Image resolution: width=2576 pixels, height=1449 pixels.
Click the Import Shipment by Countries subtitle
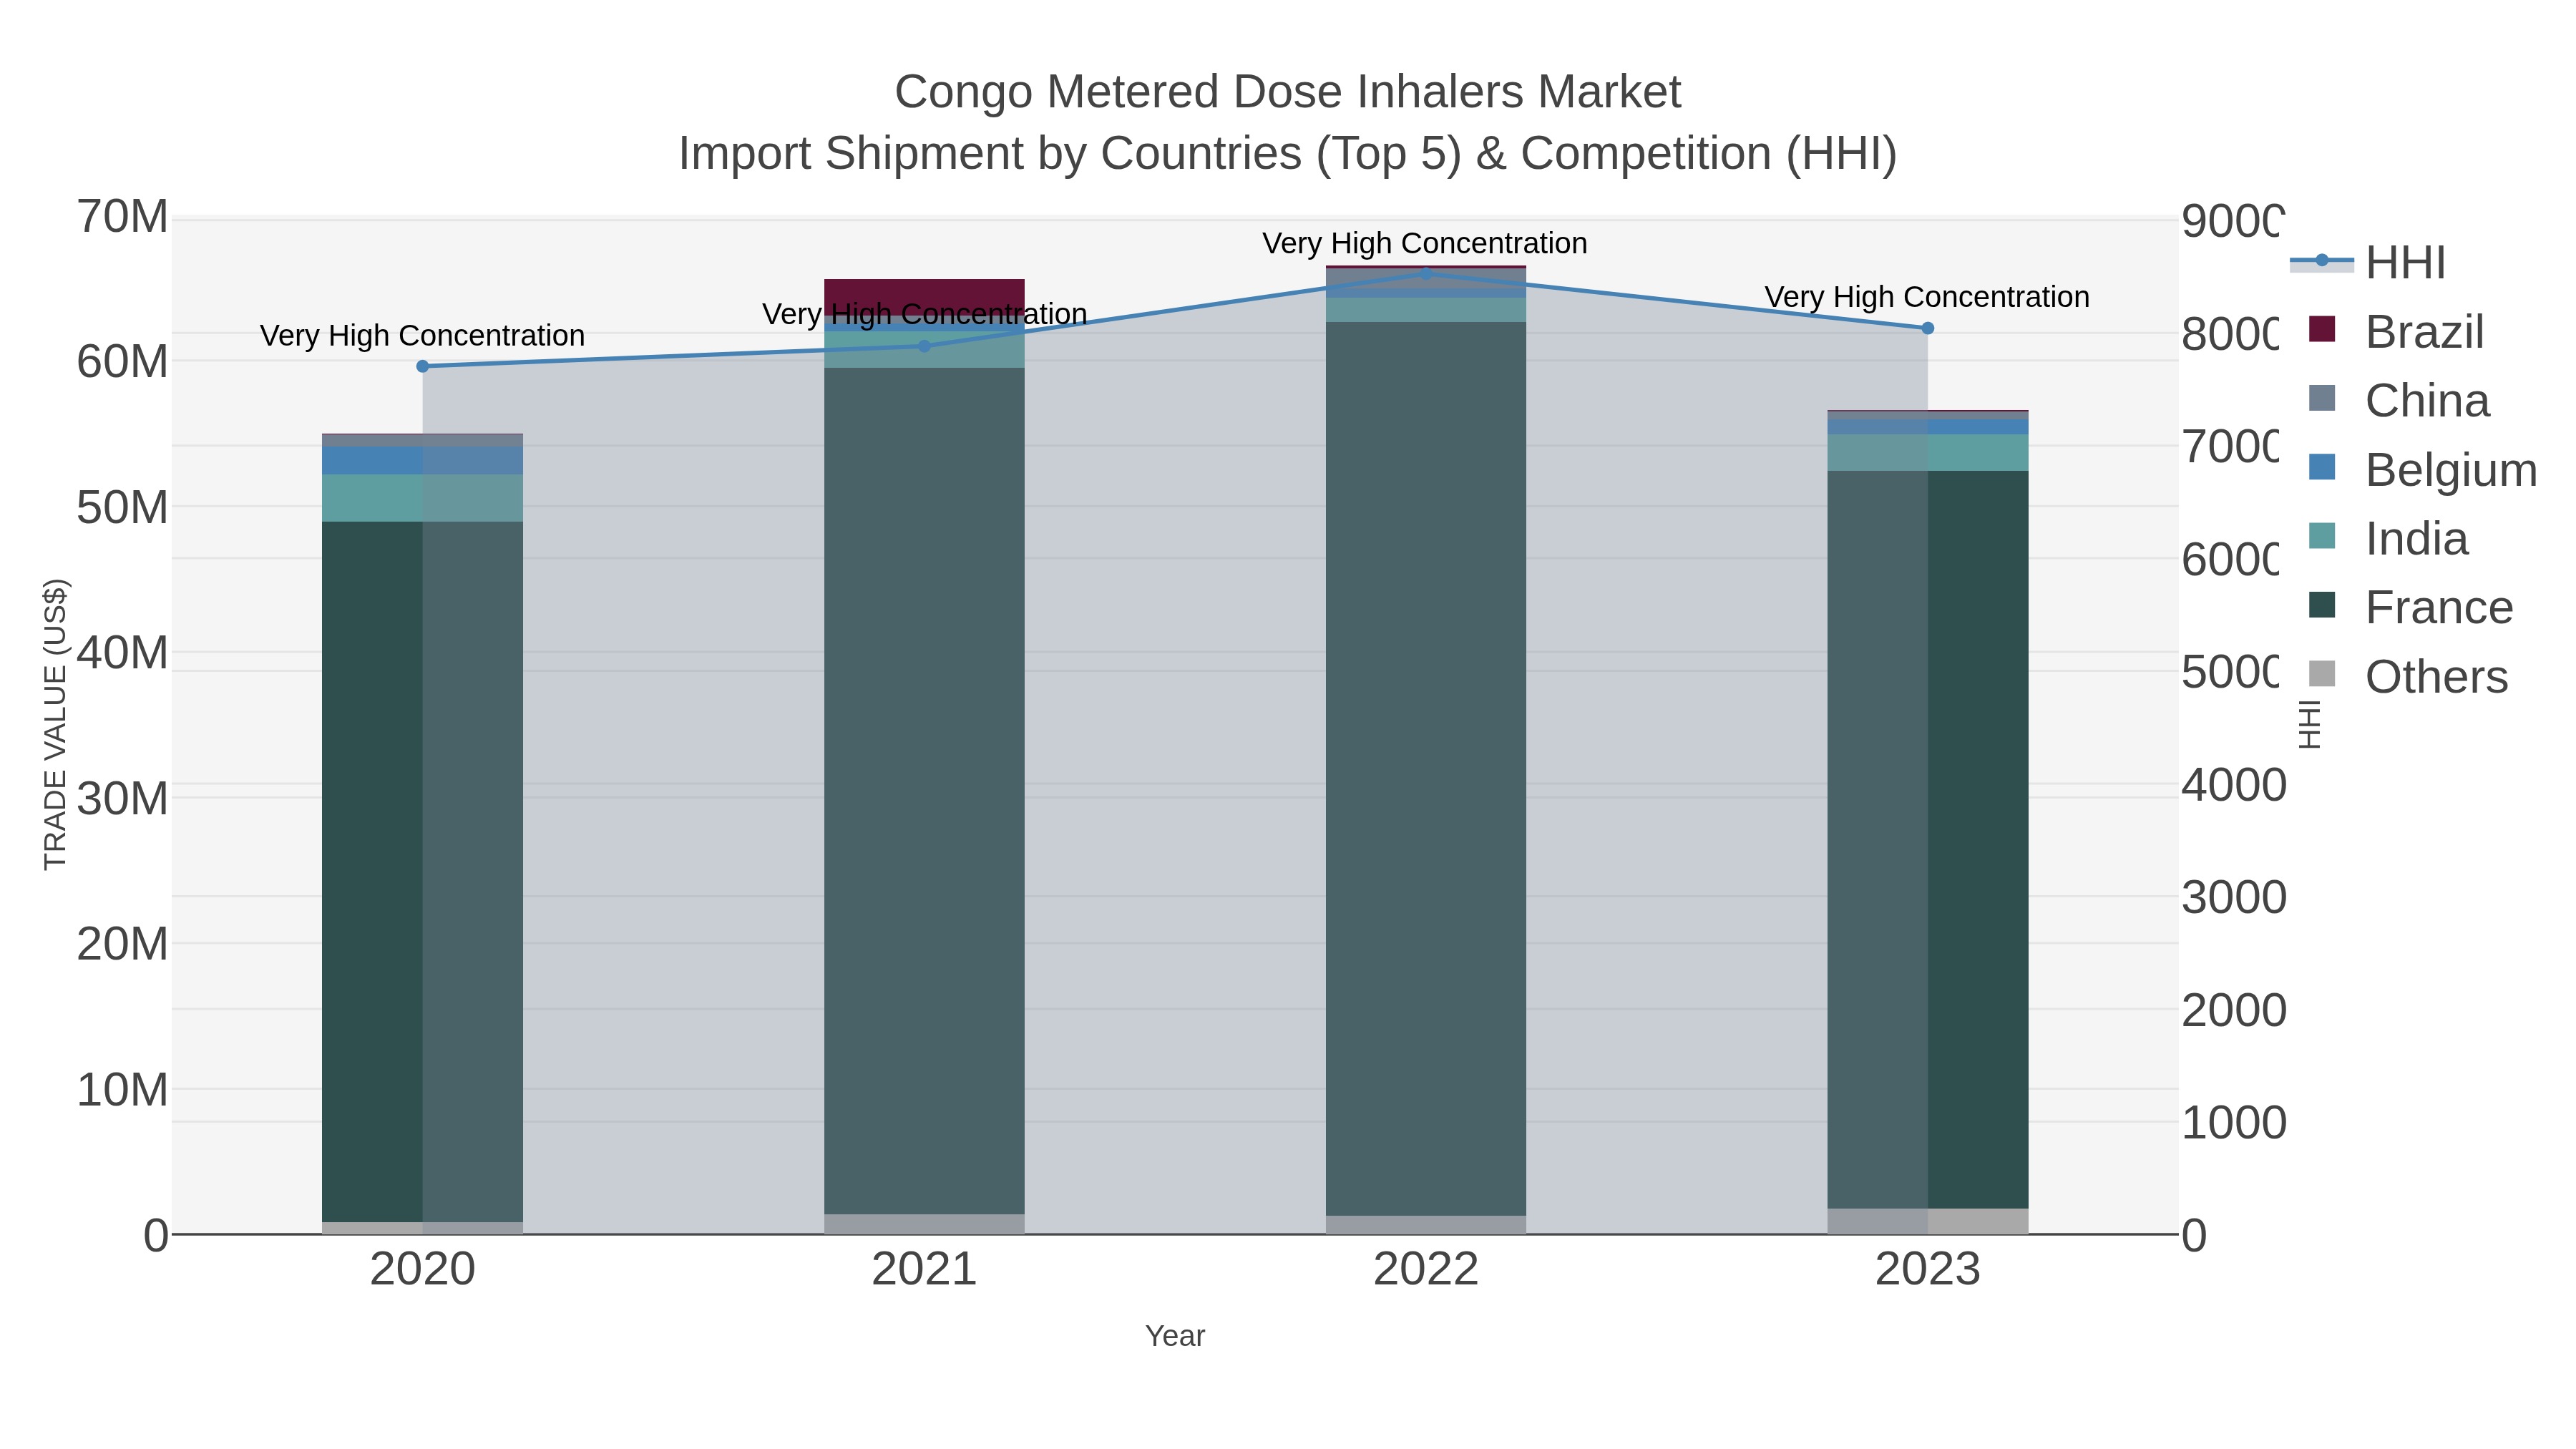[x=1288, y=154]
